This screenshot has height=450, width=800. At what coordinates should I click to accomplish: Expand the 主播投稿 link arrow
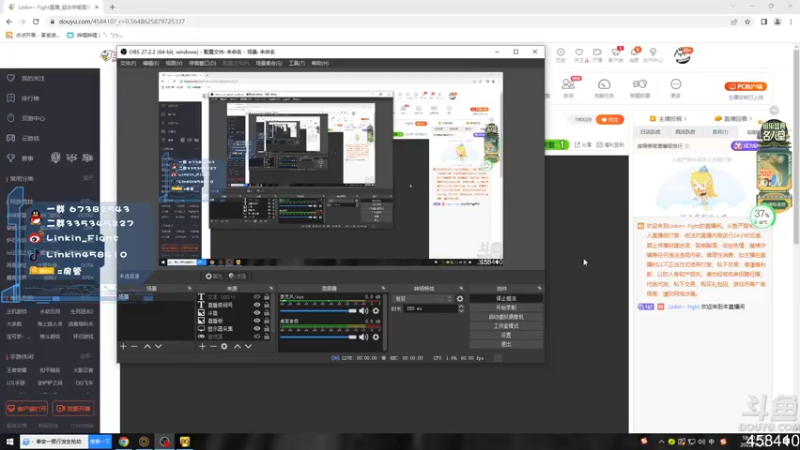click(x=685, y=119)
